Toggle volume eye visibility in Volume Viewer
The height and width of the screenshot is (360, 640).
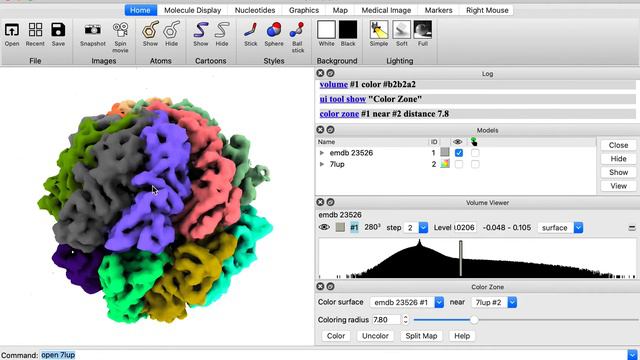[x=324, y=227]
